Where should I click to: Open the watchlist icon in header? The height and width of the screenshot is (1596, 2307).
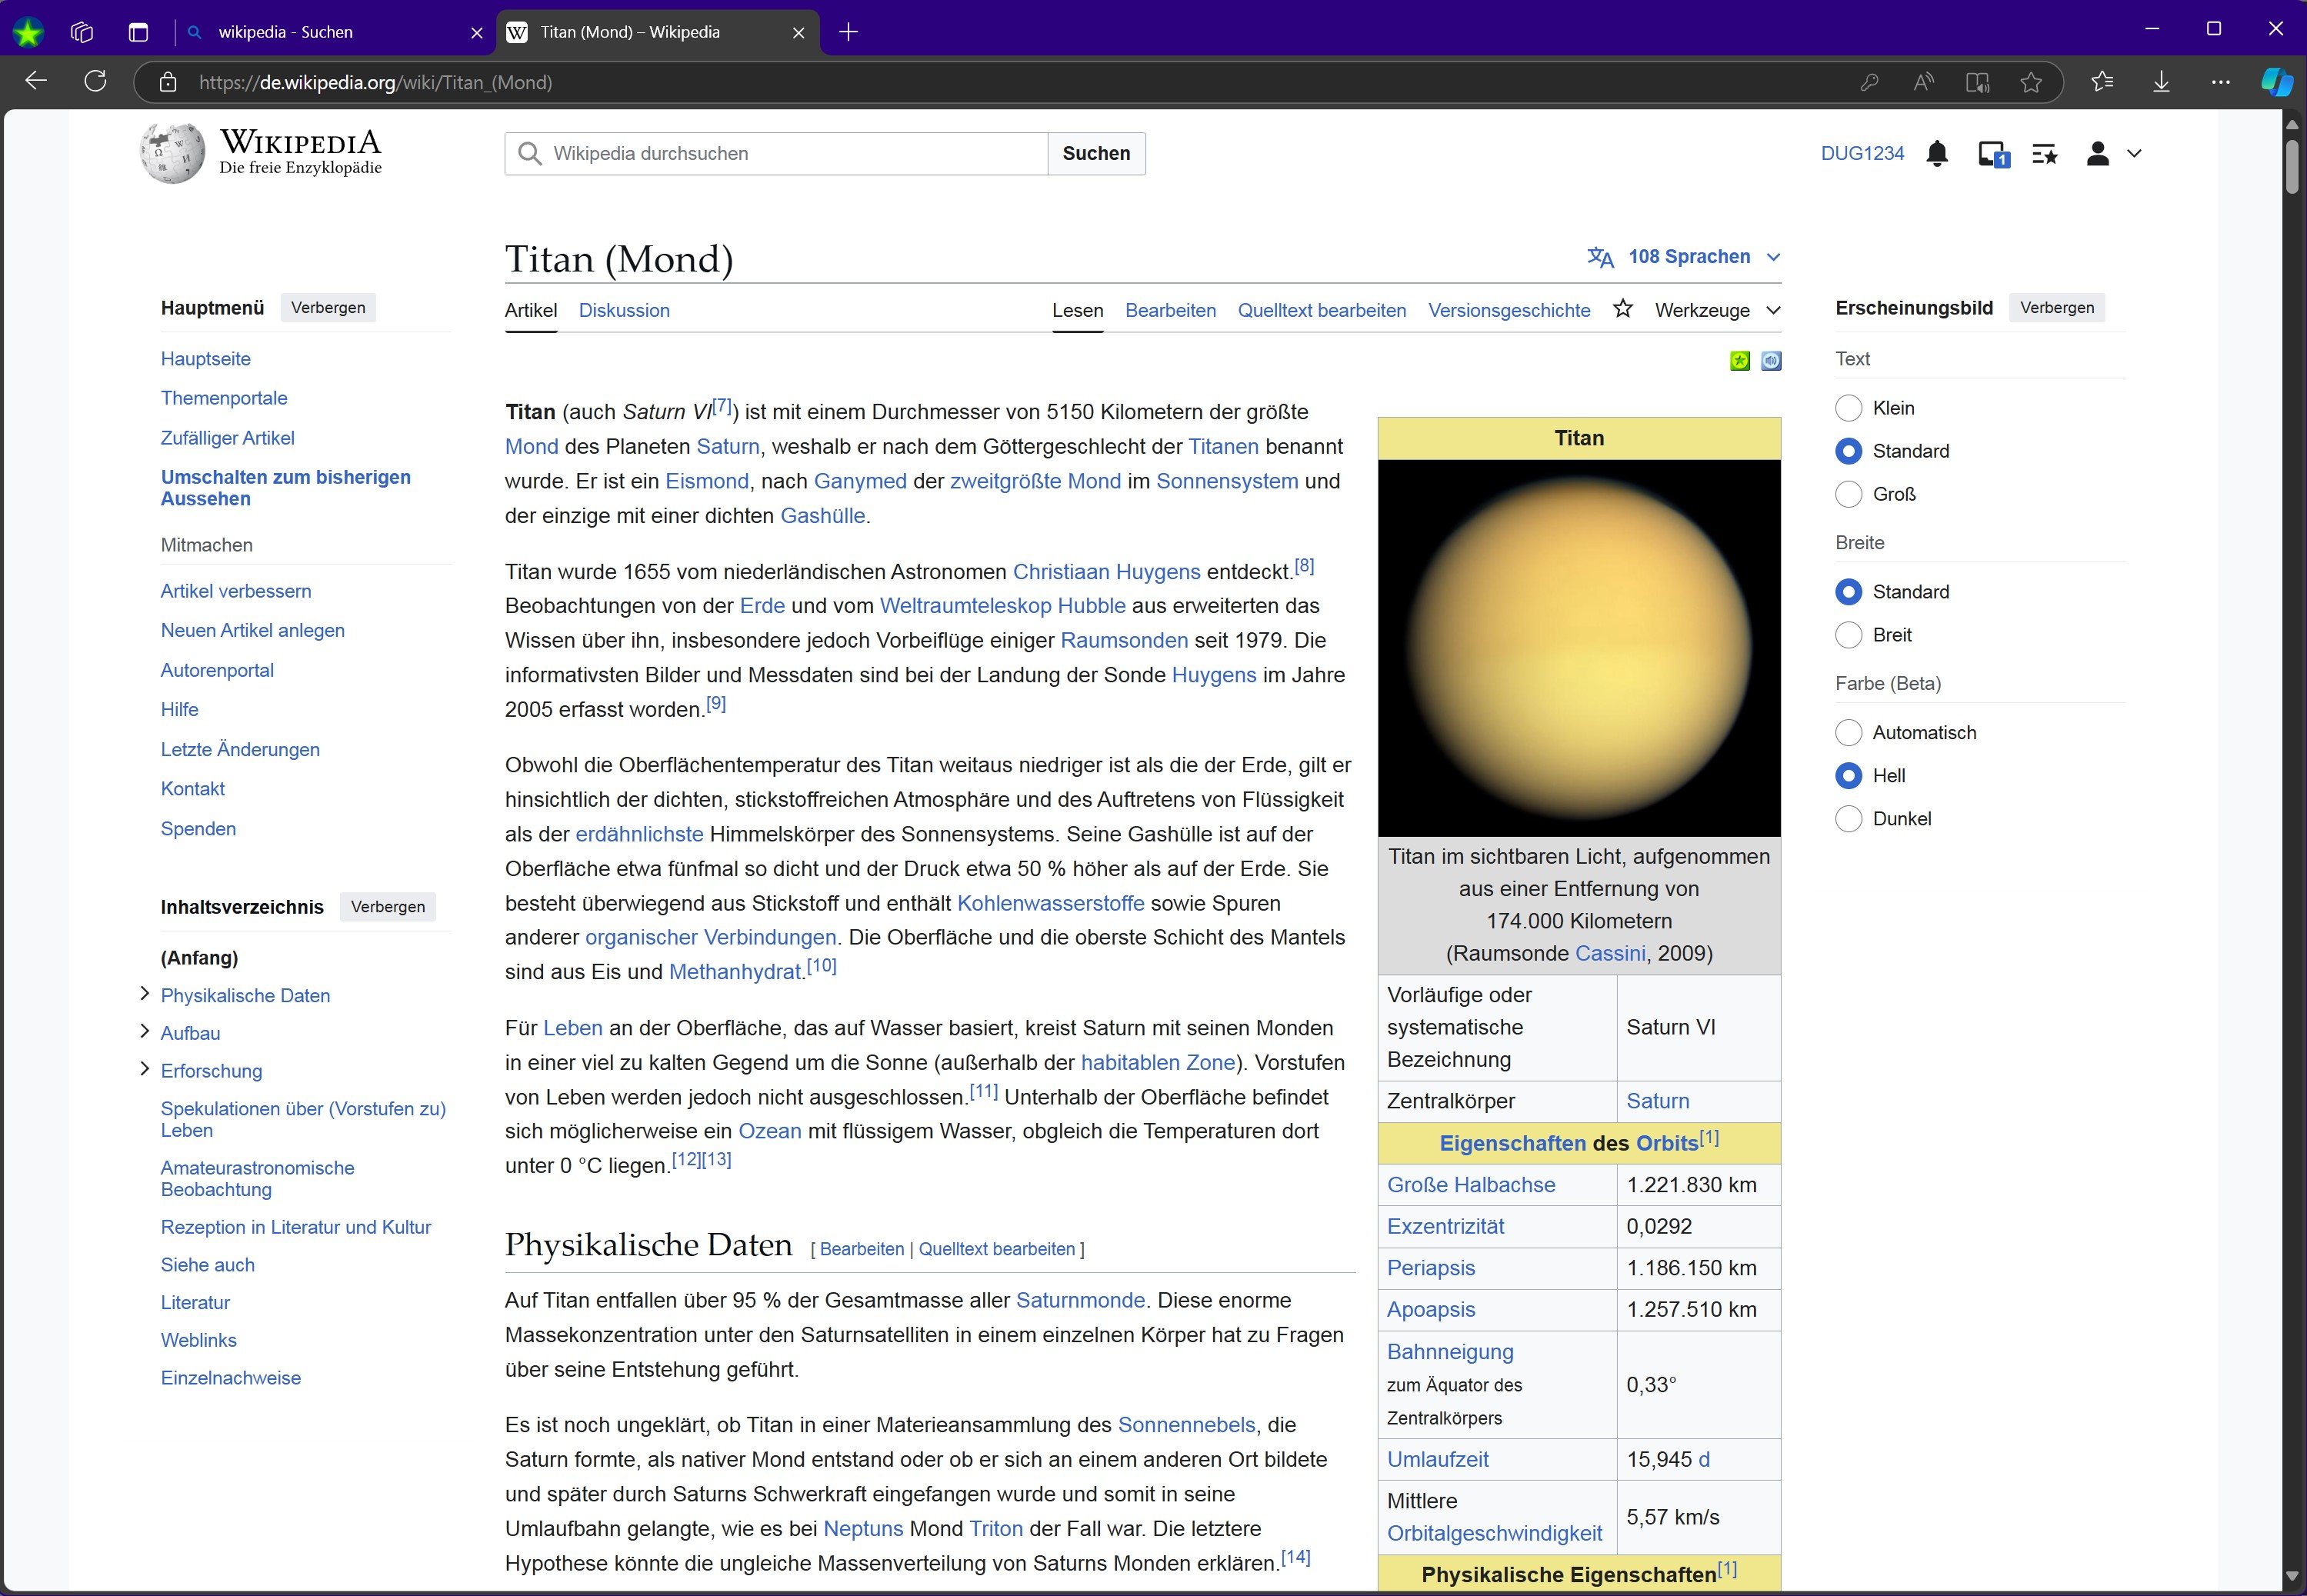click(2044, 154)
